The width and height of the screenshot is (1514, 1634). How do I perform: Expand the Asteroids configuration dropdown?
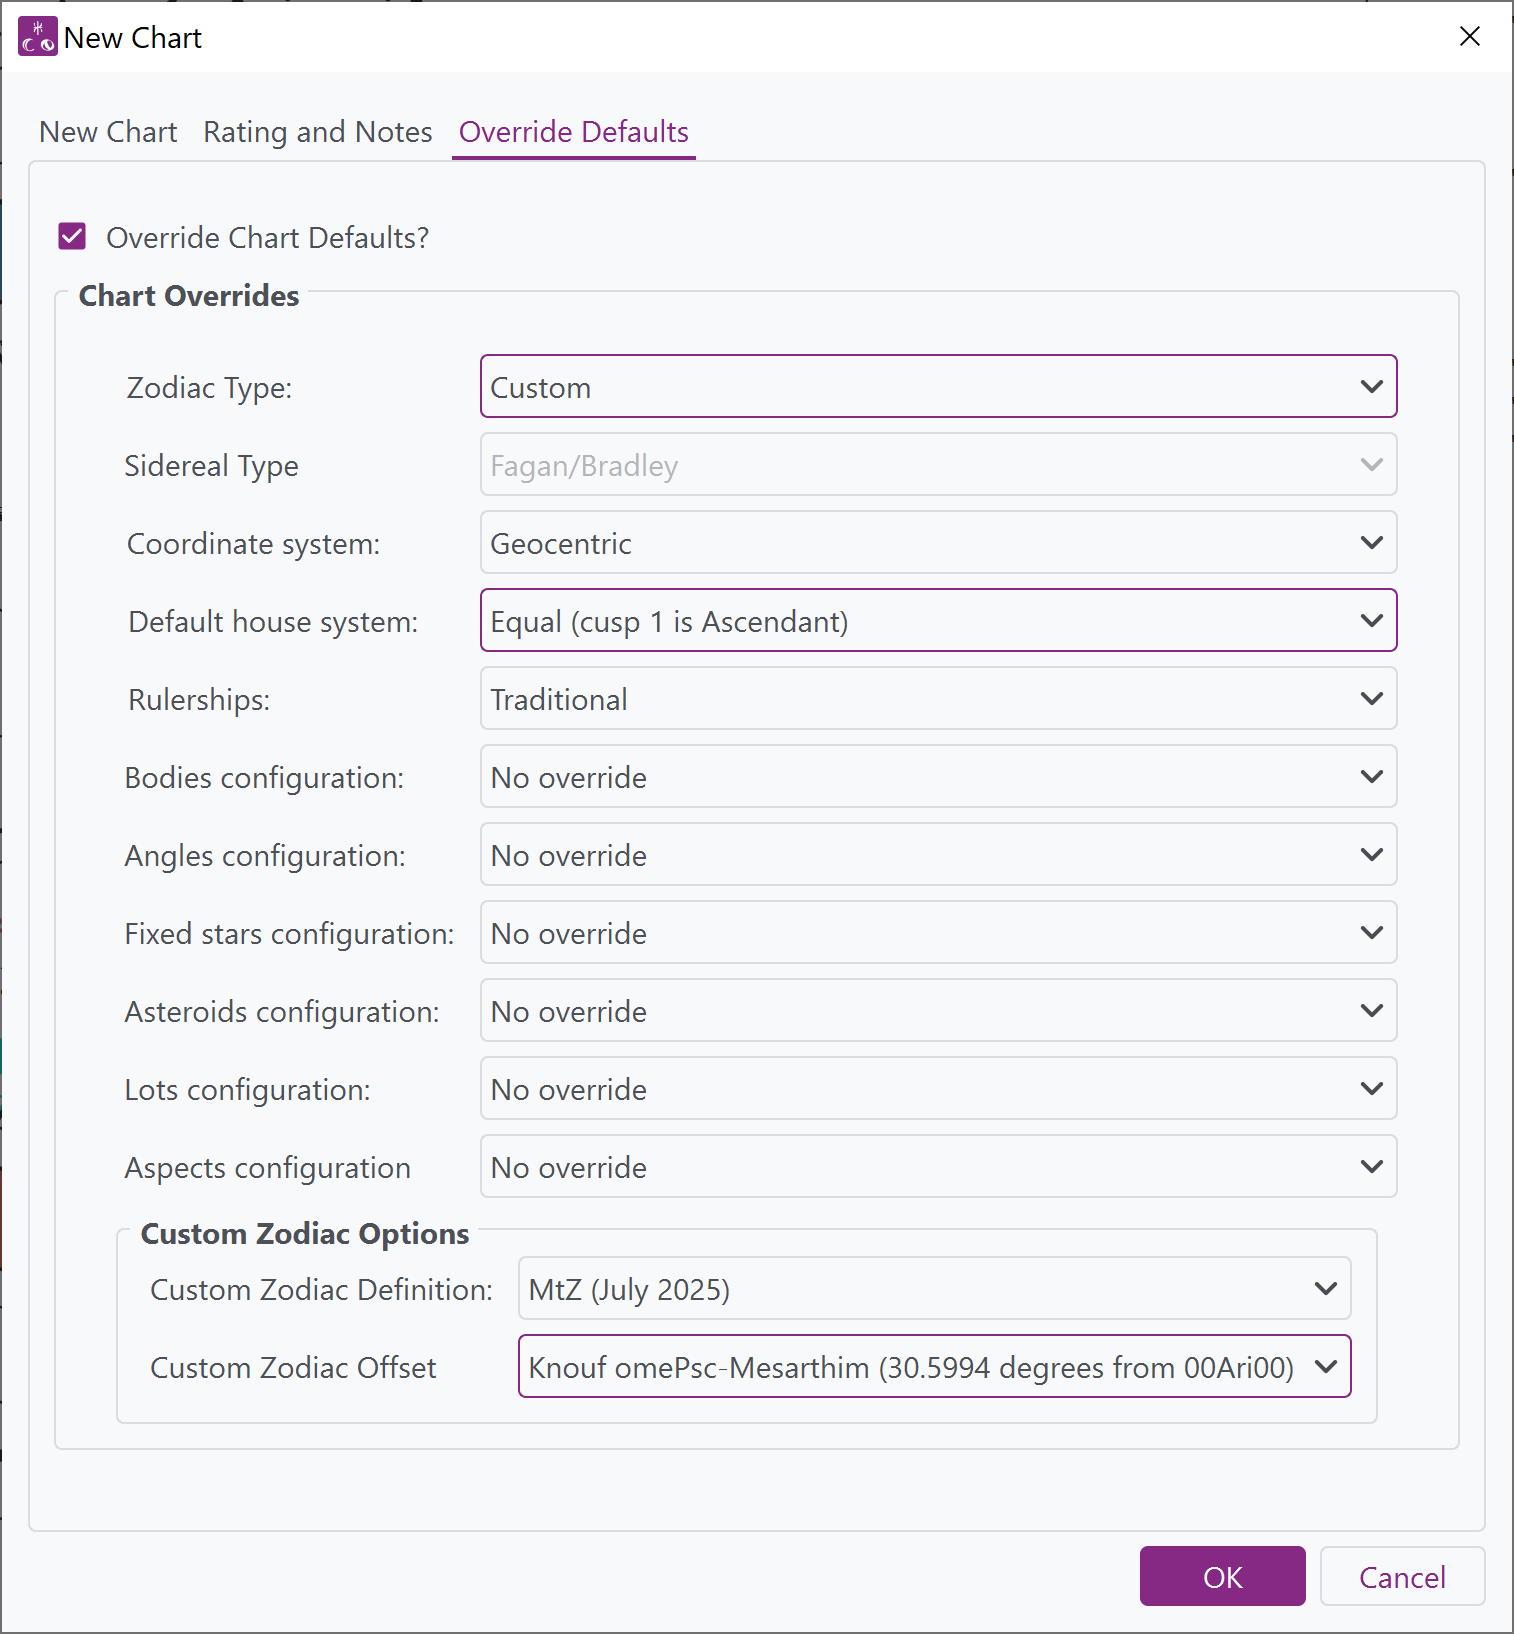(x=938, y=1011)
